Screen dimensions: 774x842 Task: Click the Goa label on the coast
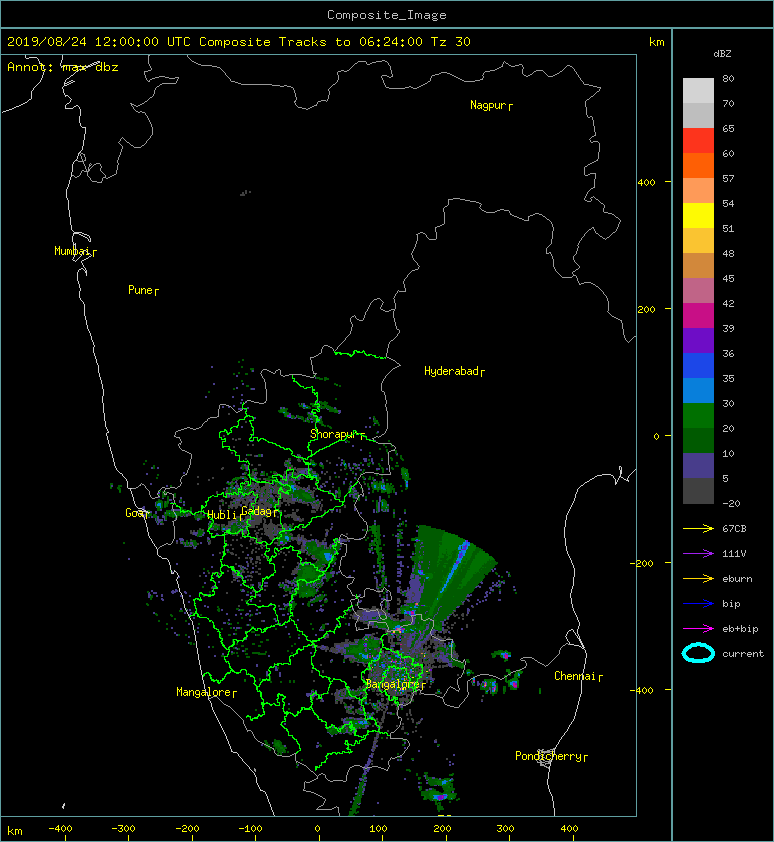coord(136,513)
